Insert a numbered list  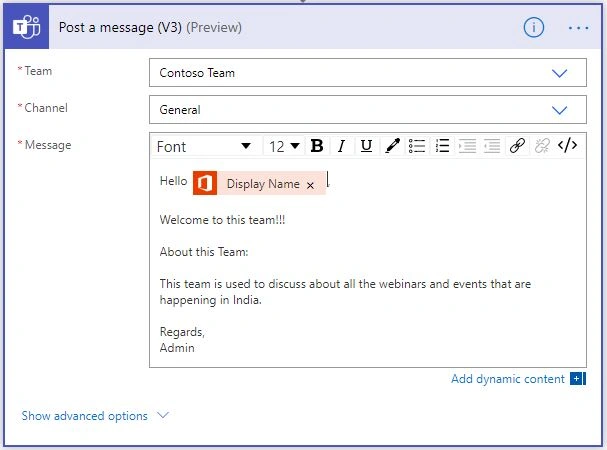coord(442,146)
